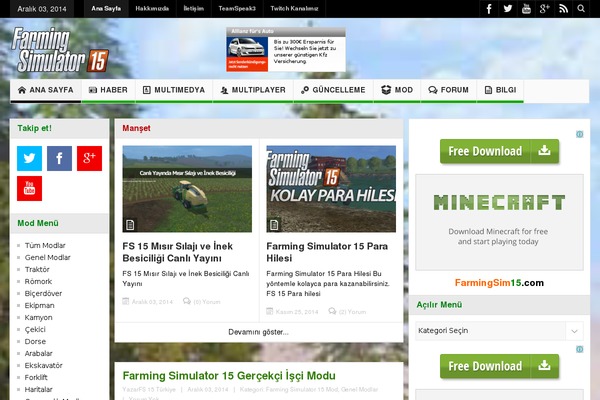The width and height of the screenshot is (600, 400).
Task: Open Twitch Kanalımız link
Action: (x=294, y=8)
